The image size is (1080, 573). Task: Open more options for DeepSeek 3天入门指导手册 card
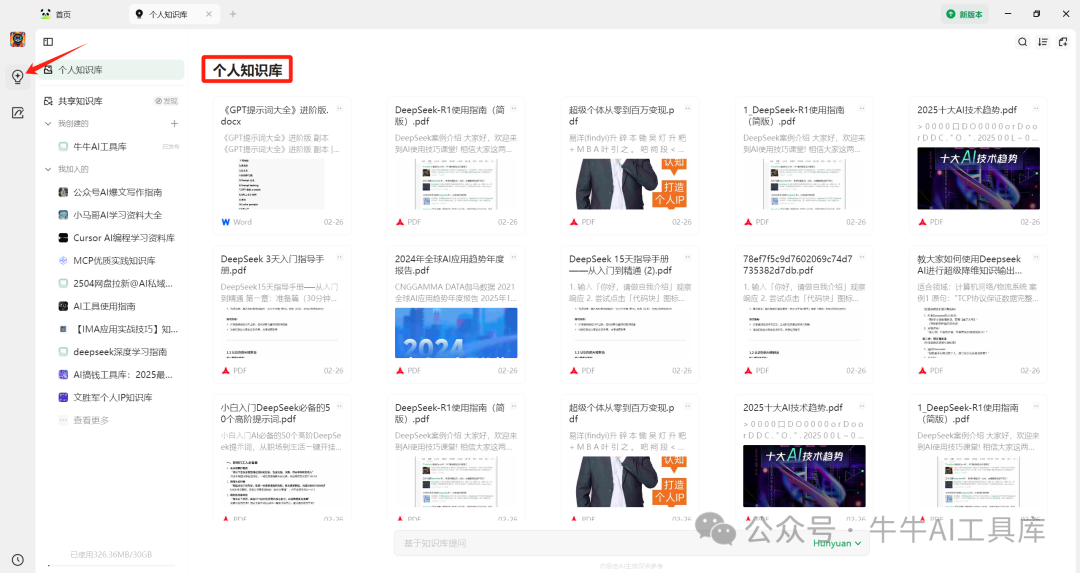click(340, 258)
